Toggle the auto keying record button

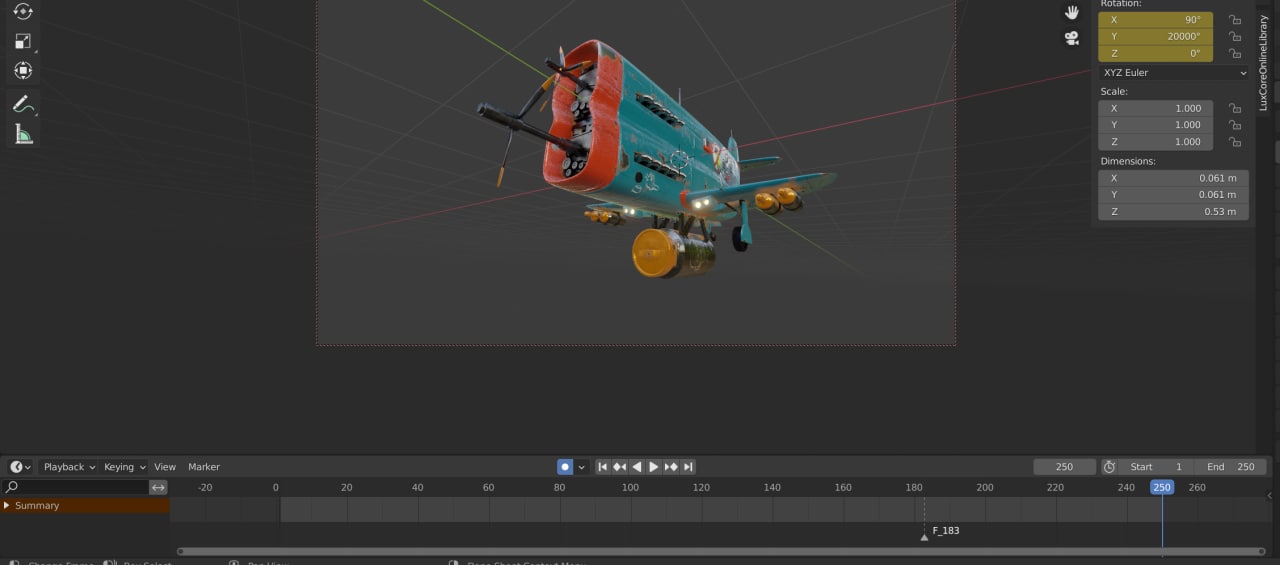(565, 467)
